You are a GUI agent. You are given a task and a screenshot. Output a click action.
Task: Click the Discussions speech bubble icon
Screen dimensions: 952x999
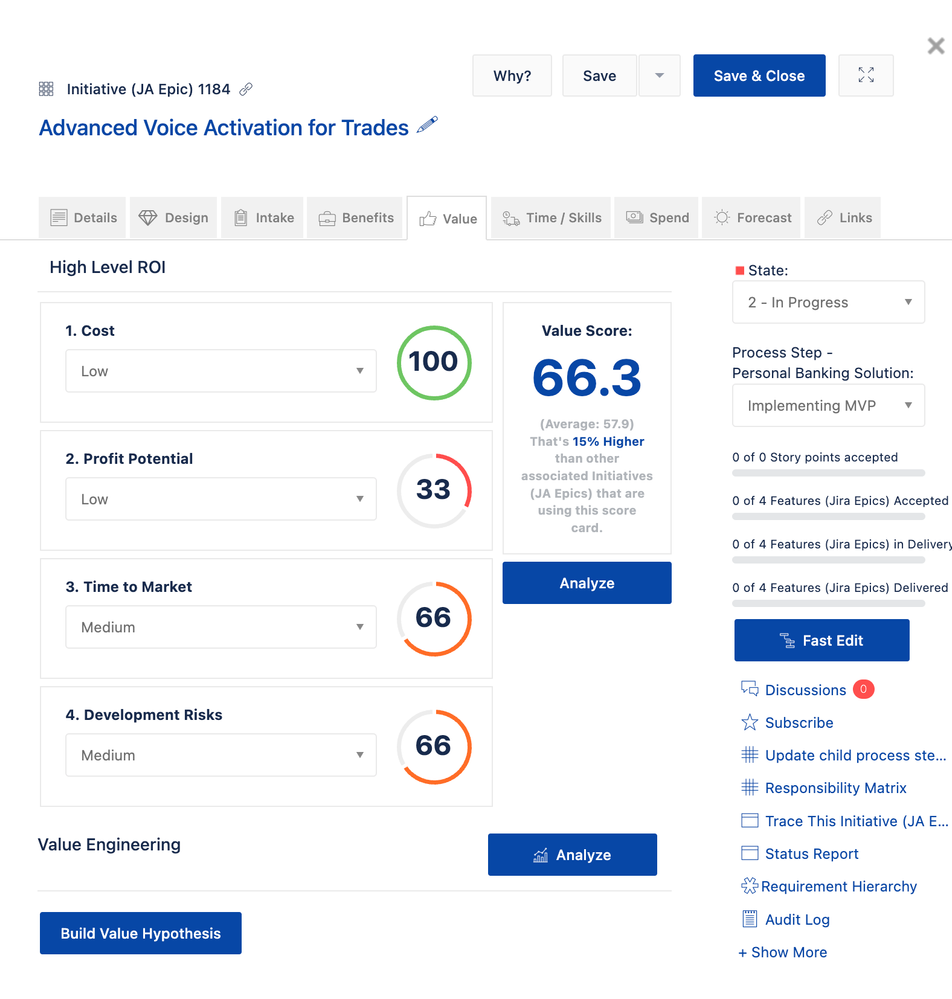[749, 689]
